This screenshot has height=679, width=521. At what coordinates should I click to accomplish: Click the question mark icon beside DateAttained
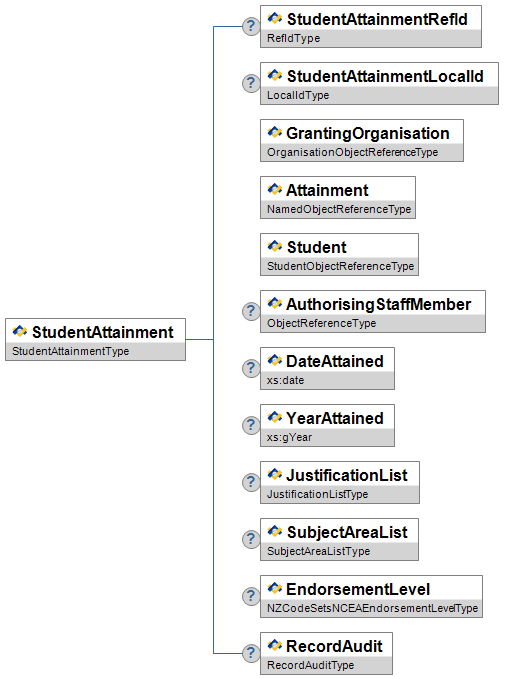(x=251, y=369)
